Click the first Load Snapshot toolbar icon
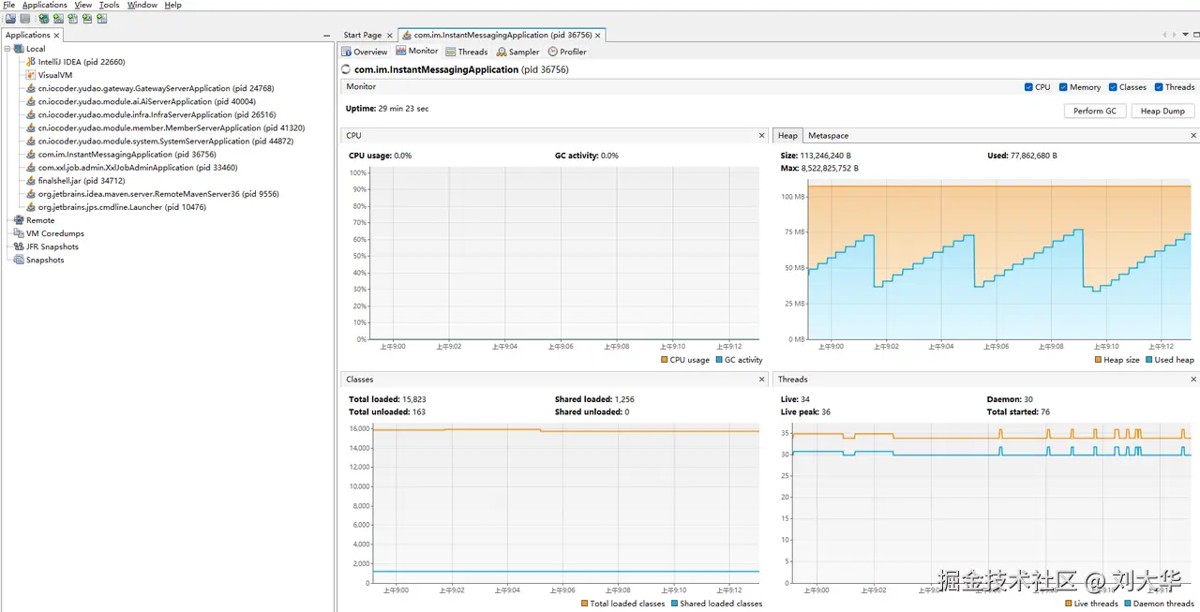 9,19
